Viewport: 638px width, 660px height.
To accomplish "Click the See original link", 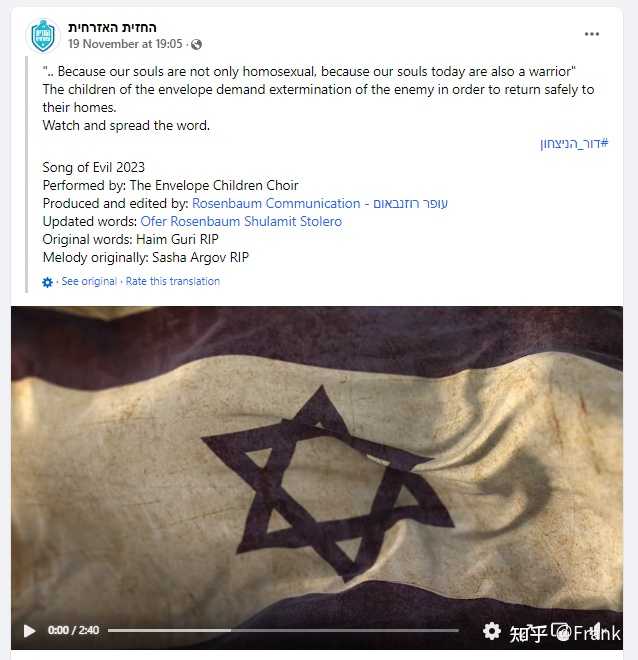I will (x=89, y=281).
